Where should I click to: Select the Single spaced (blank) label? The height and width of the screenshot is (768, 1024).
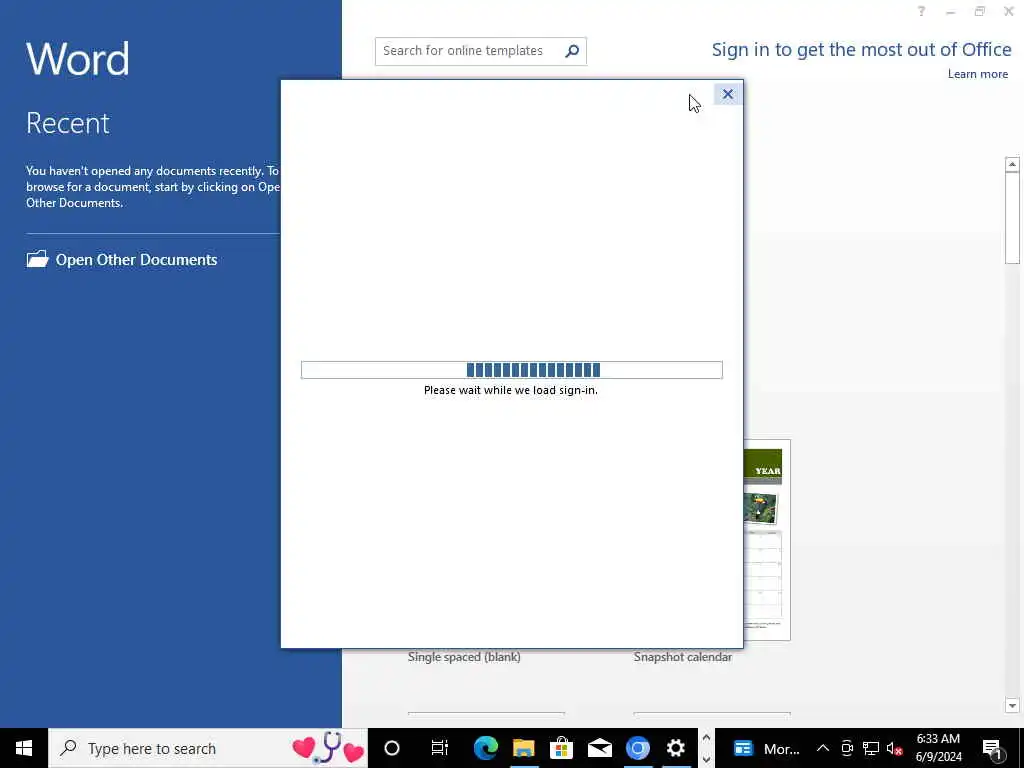point(464,657)
